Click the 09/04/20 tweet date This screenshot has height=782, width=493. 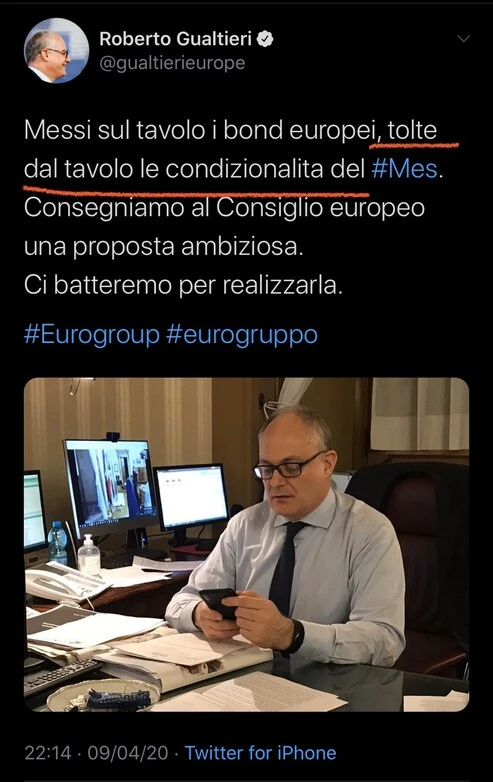tap(128, 753)
